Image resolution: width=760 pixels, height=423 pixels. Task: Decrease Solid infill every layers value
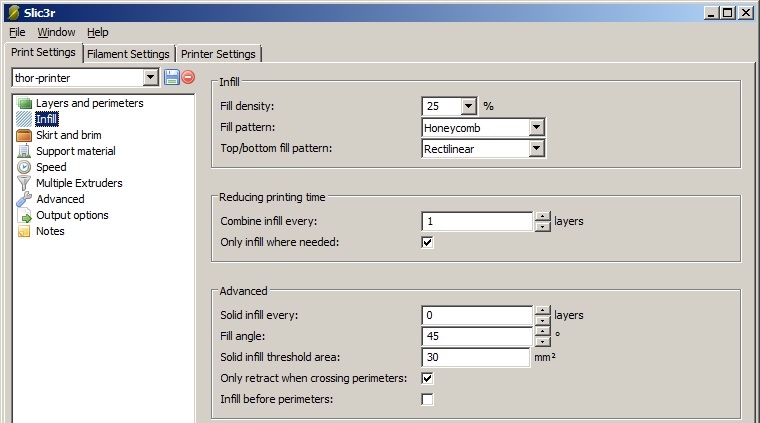point(543,321)
